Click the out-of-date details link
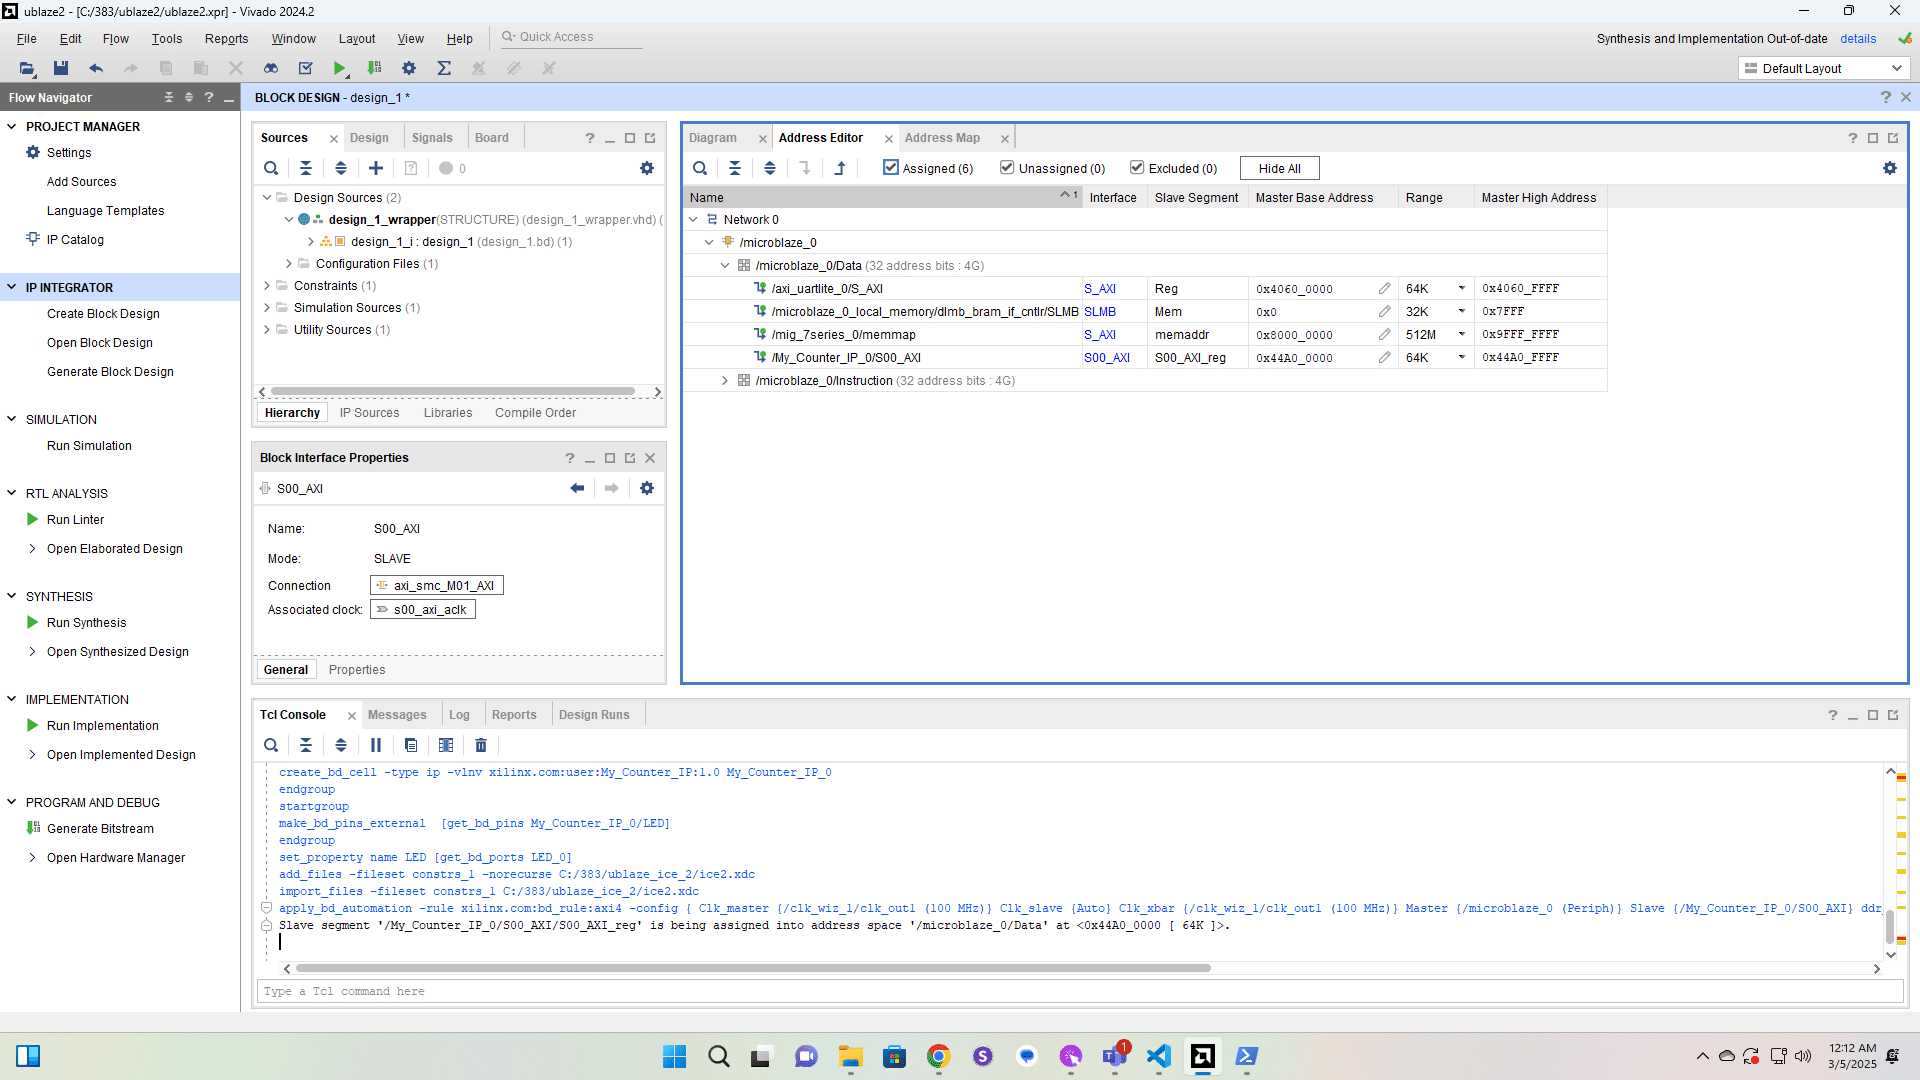 pos(1857,39)
